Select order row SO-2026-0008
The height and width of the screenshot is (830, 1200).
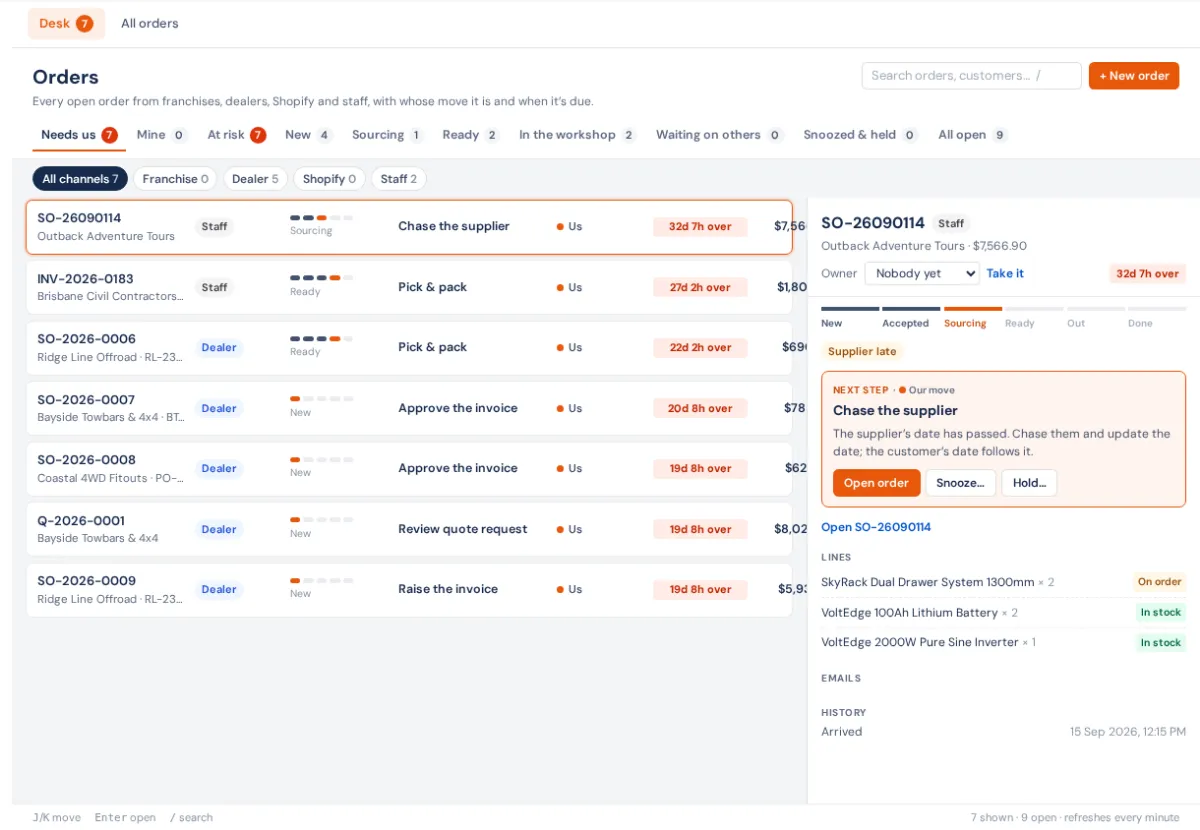click(x=409, y=468)
